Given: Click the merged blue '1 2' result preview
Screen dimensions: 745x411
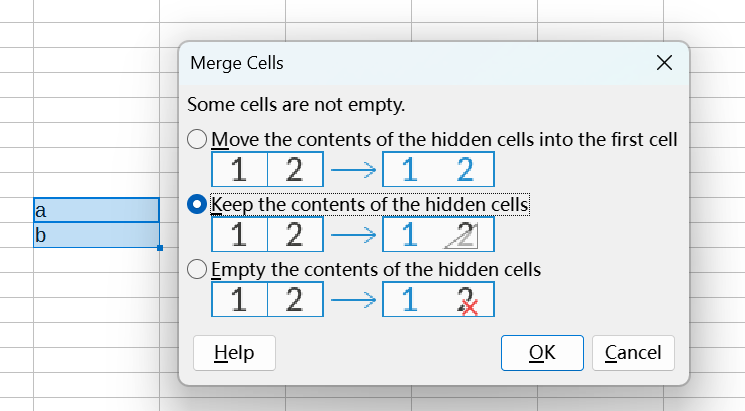Looking at the screenshot, I should (x=438, y=170).
